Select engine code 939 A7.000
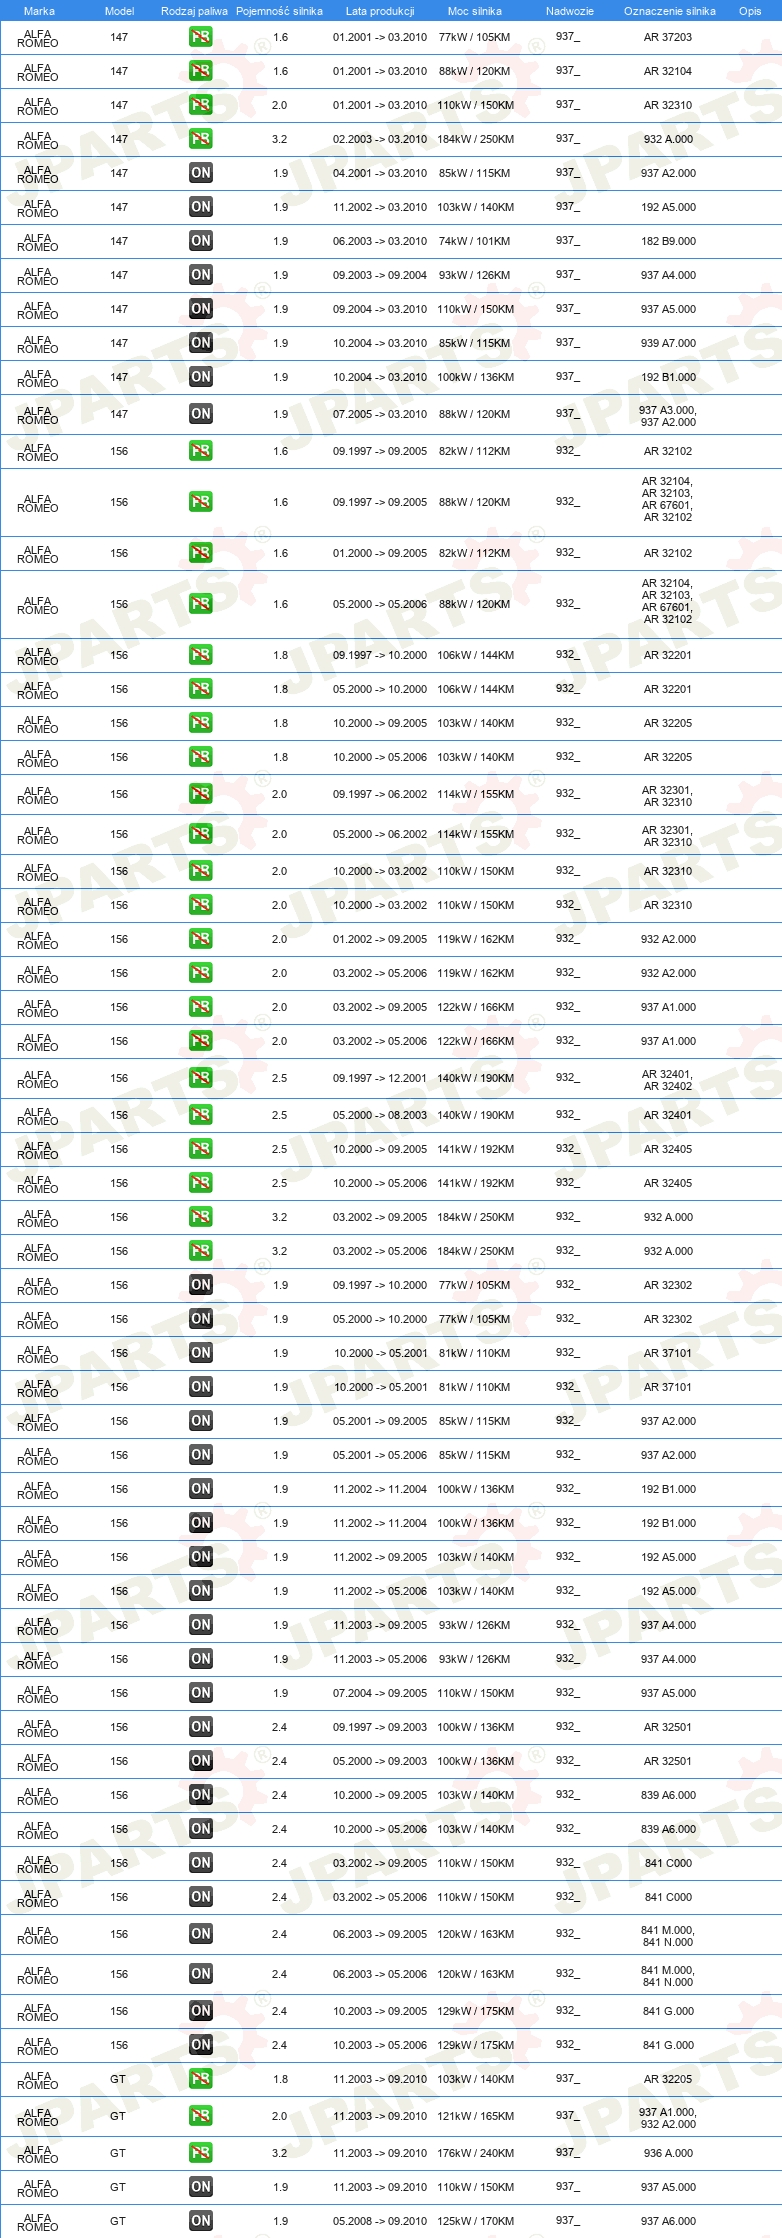Image resolution: width=782 pixels, height=2238 pixels. click(668, 343)
